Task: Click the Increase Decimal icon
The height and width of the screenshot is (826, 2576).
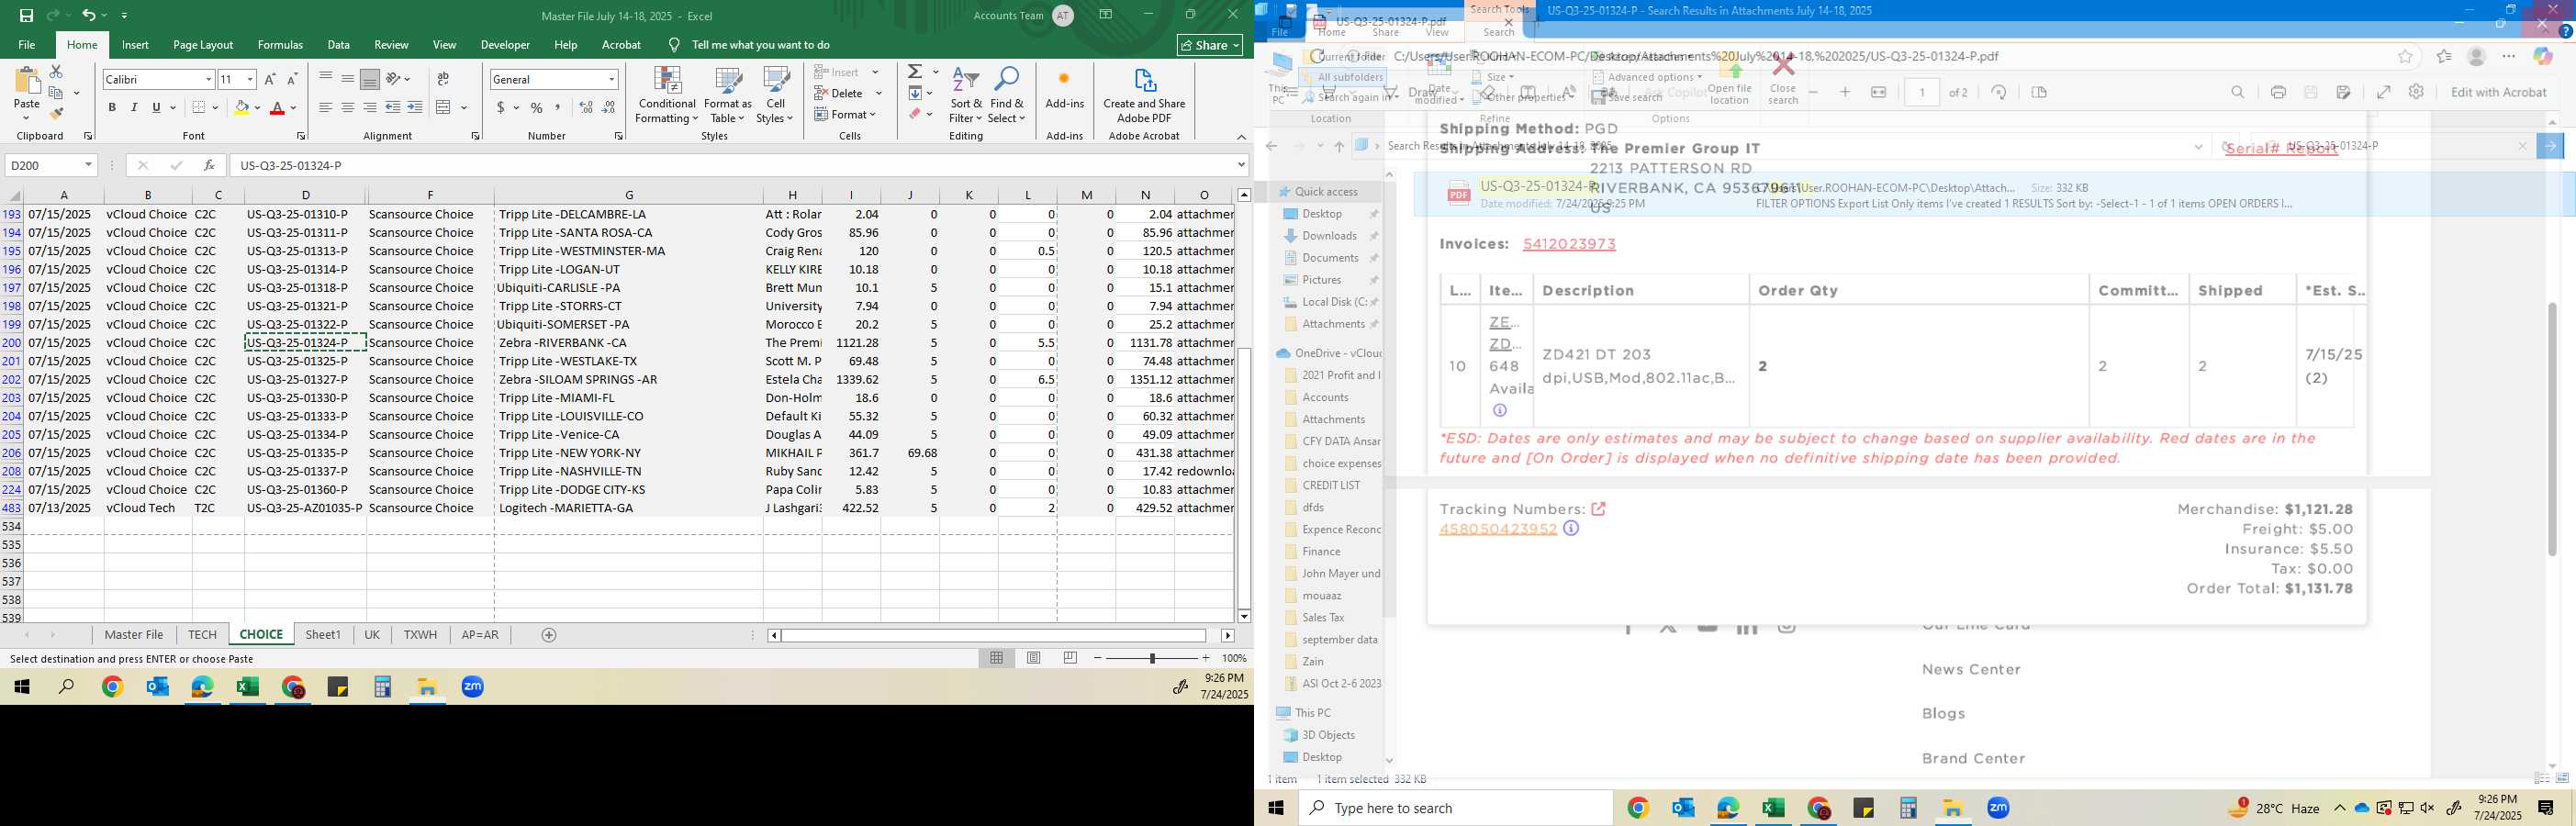Action: pos(586,107)
